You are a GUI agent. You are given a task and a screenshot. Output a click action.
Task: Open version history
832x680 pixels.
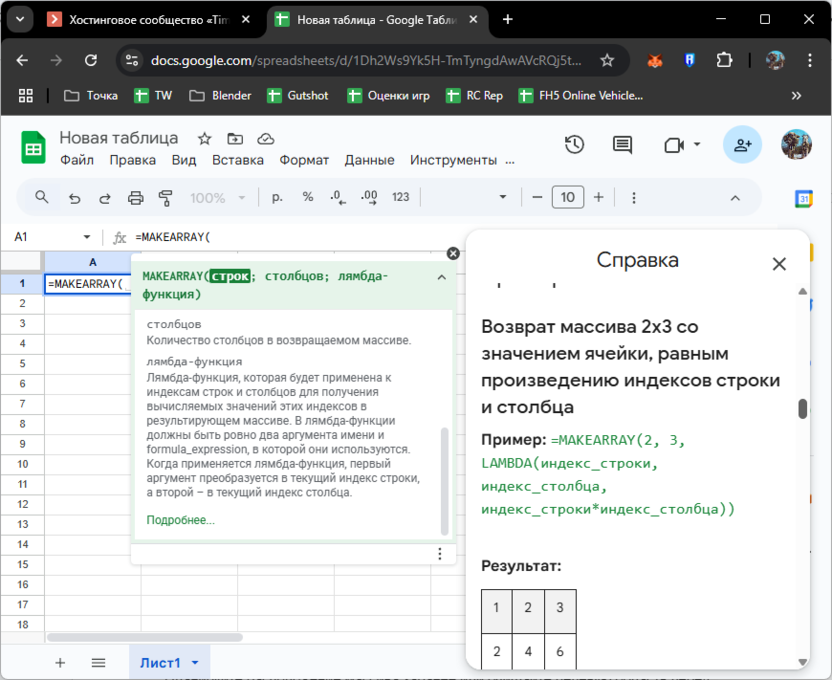[573, 144]
